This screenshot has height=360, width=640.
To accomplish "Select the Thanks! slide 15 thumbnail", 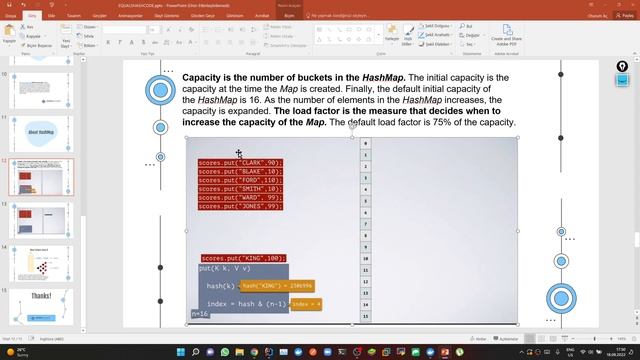I will click(41, 307).
